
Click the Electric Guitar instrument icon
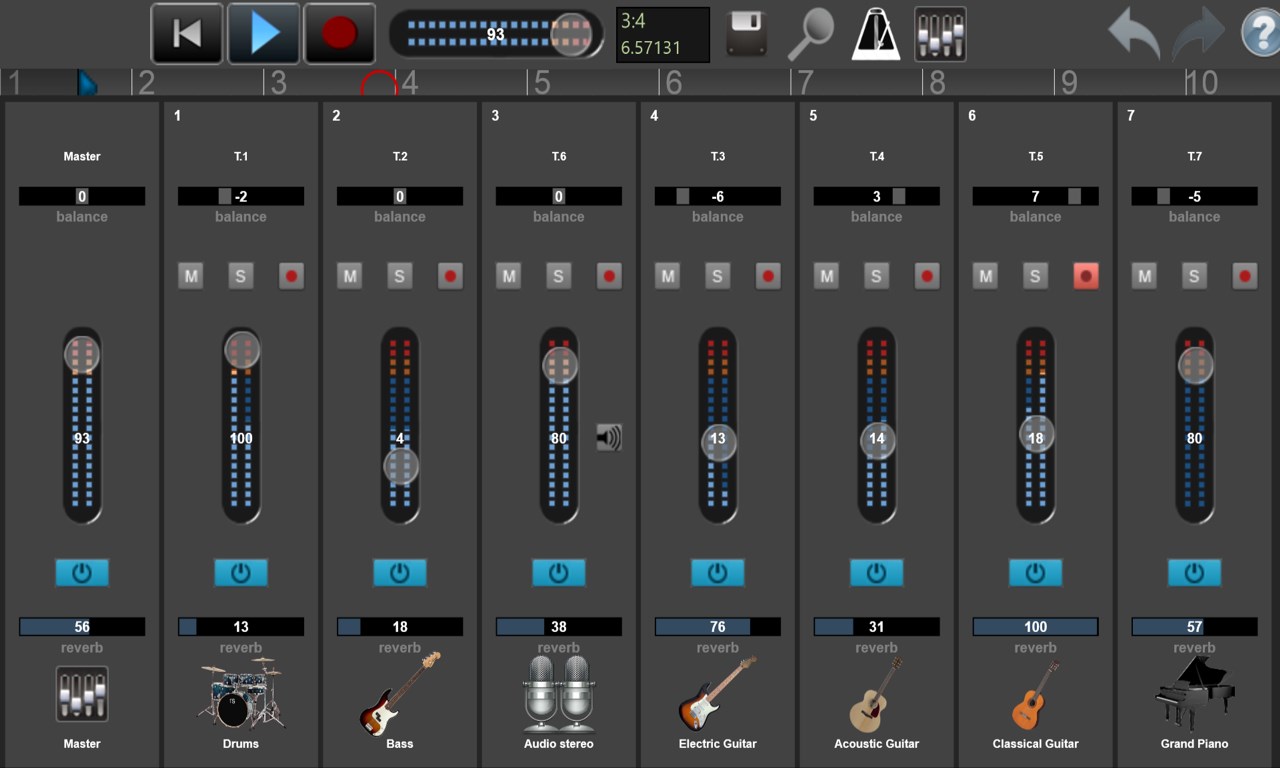point(717,695)
